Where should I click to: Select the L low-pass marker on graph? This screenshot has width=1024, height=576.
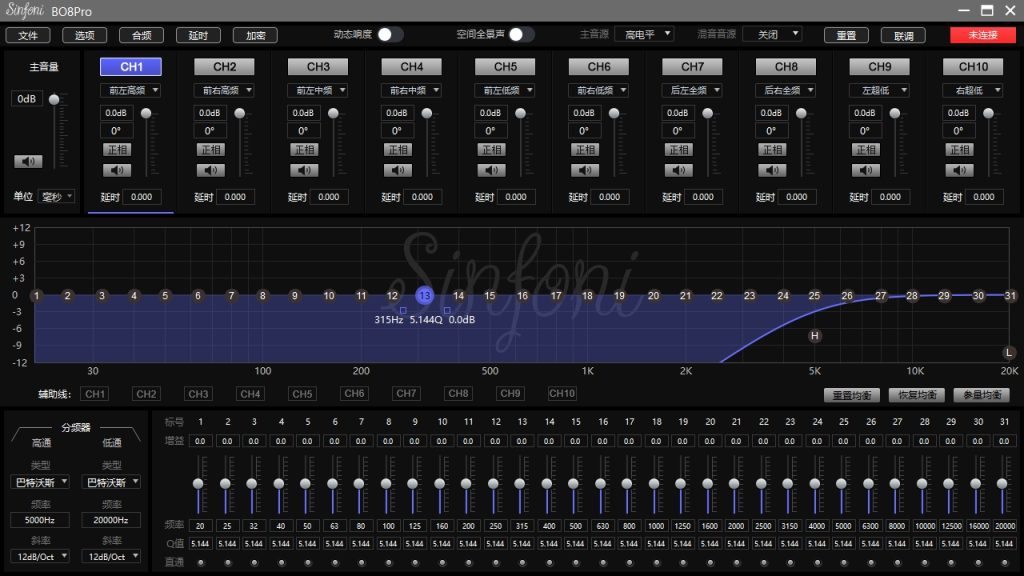coord(1009,353)
